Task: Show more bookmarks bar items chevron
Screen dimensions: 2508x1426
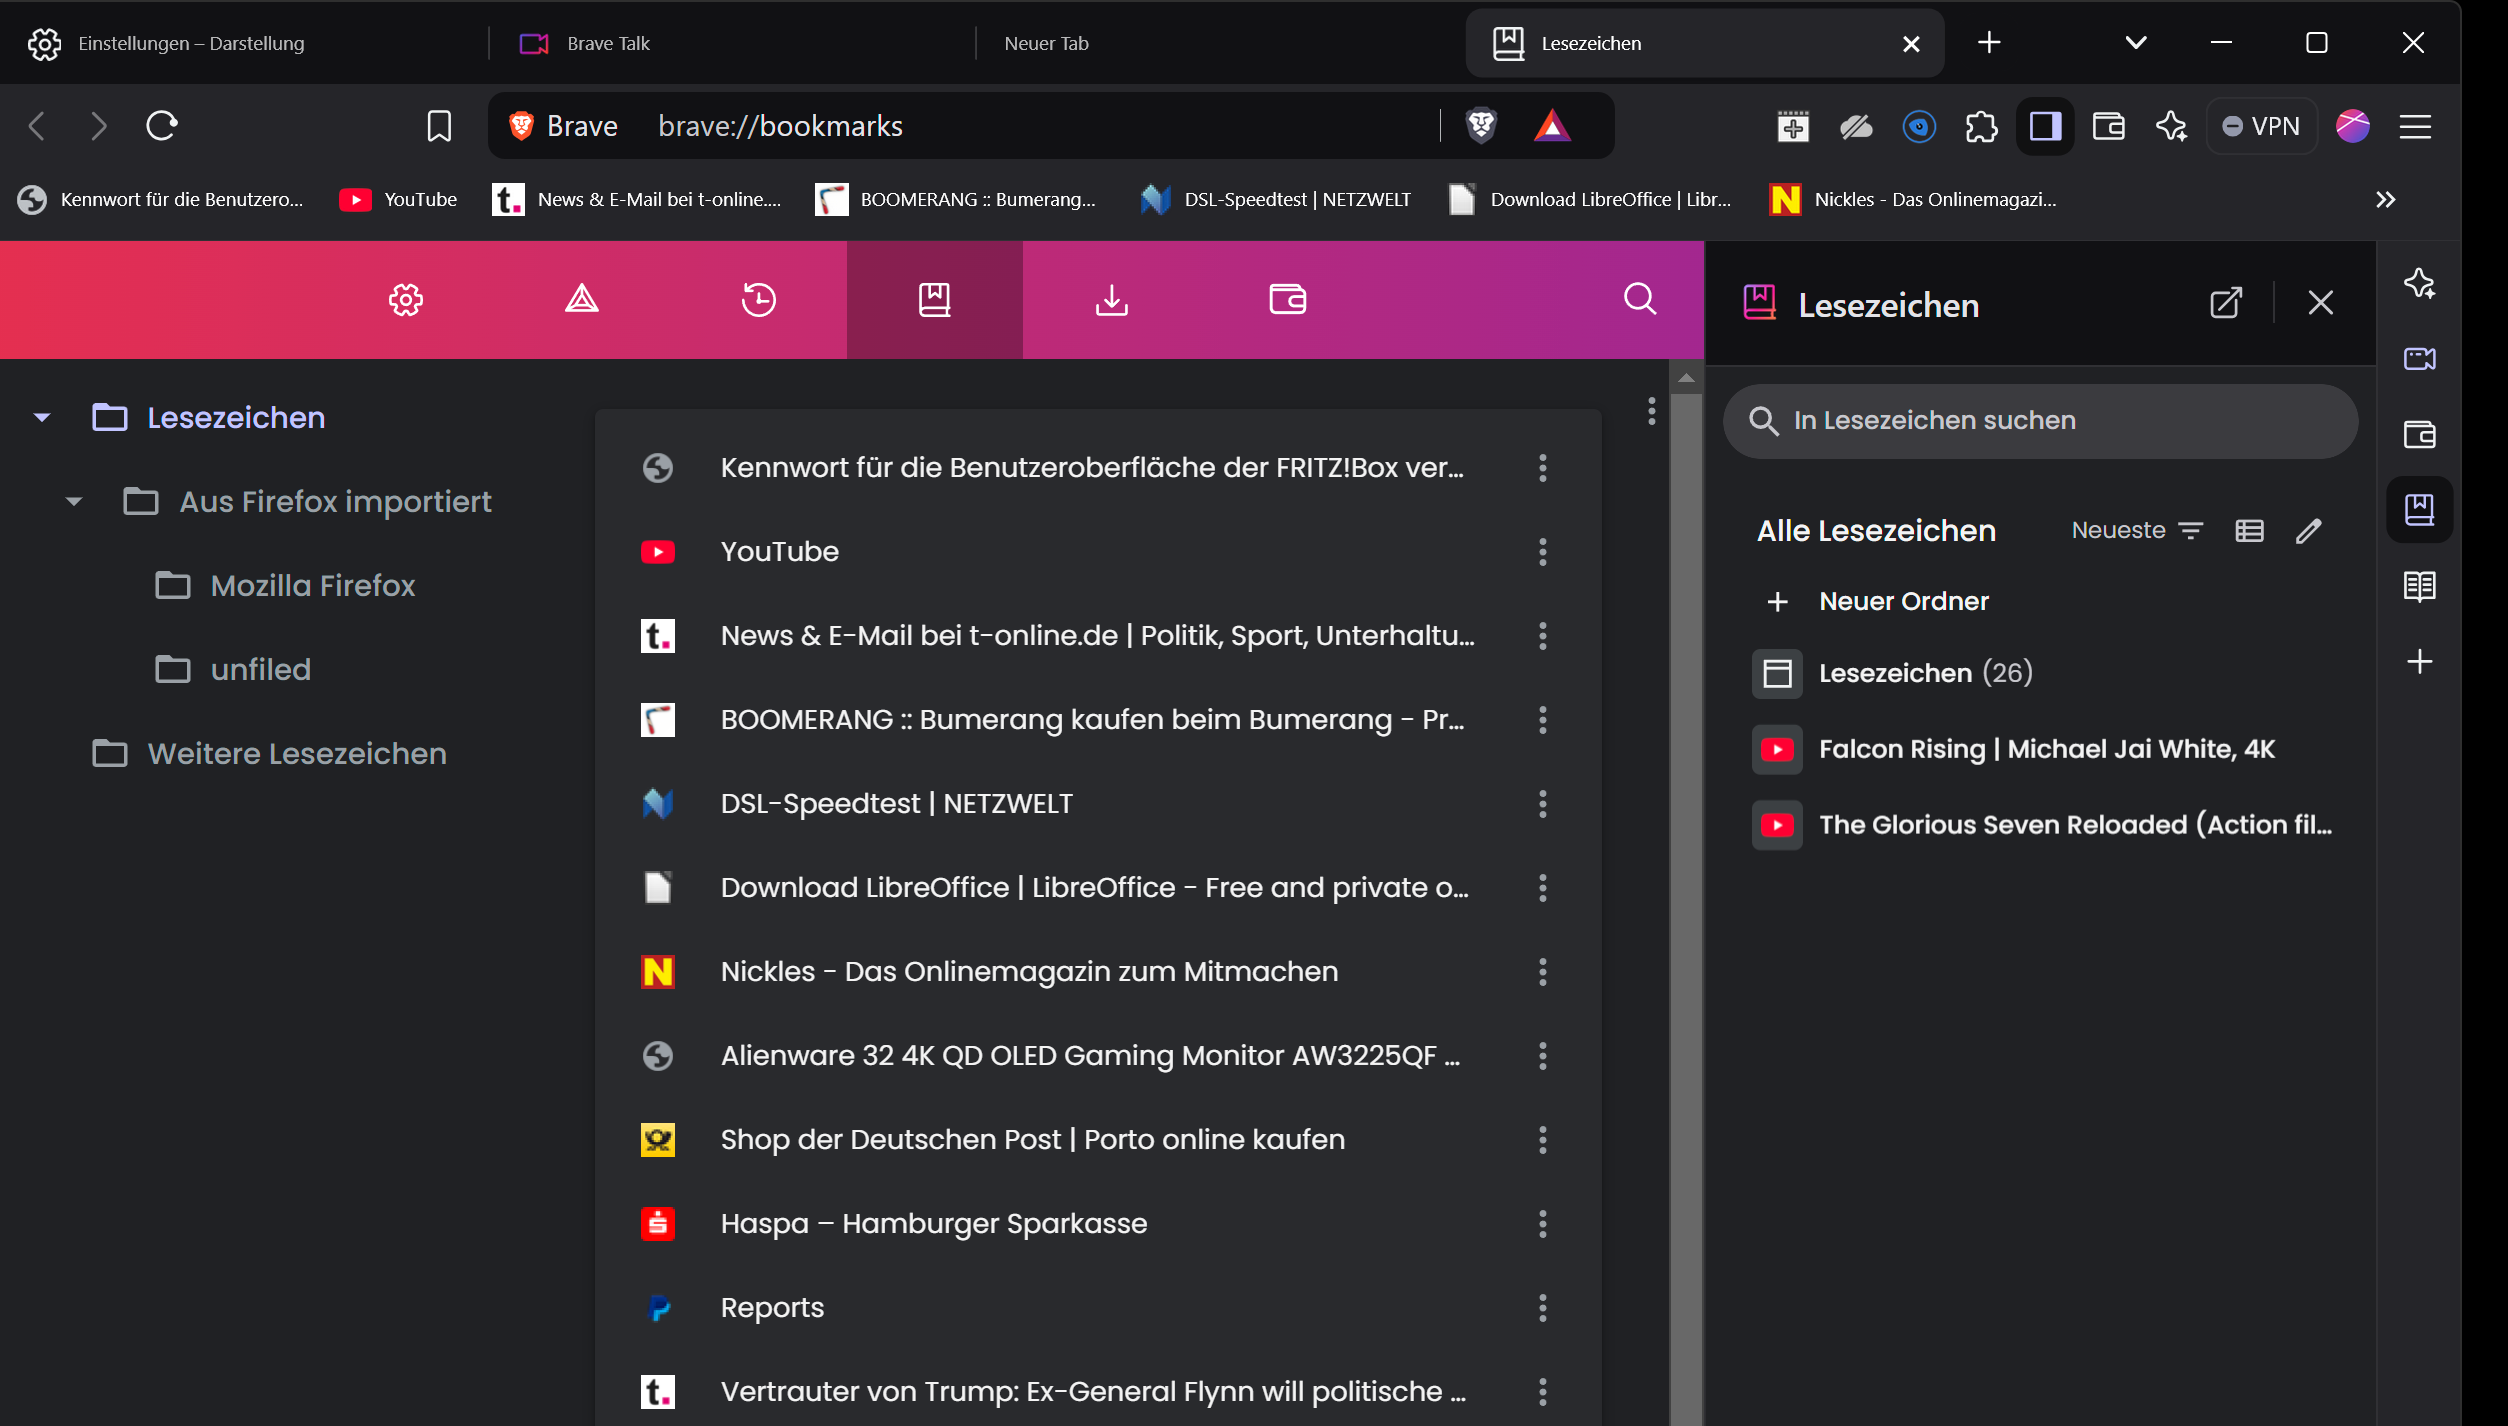Action: click(2386, 200)
